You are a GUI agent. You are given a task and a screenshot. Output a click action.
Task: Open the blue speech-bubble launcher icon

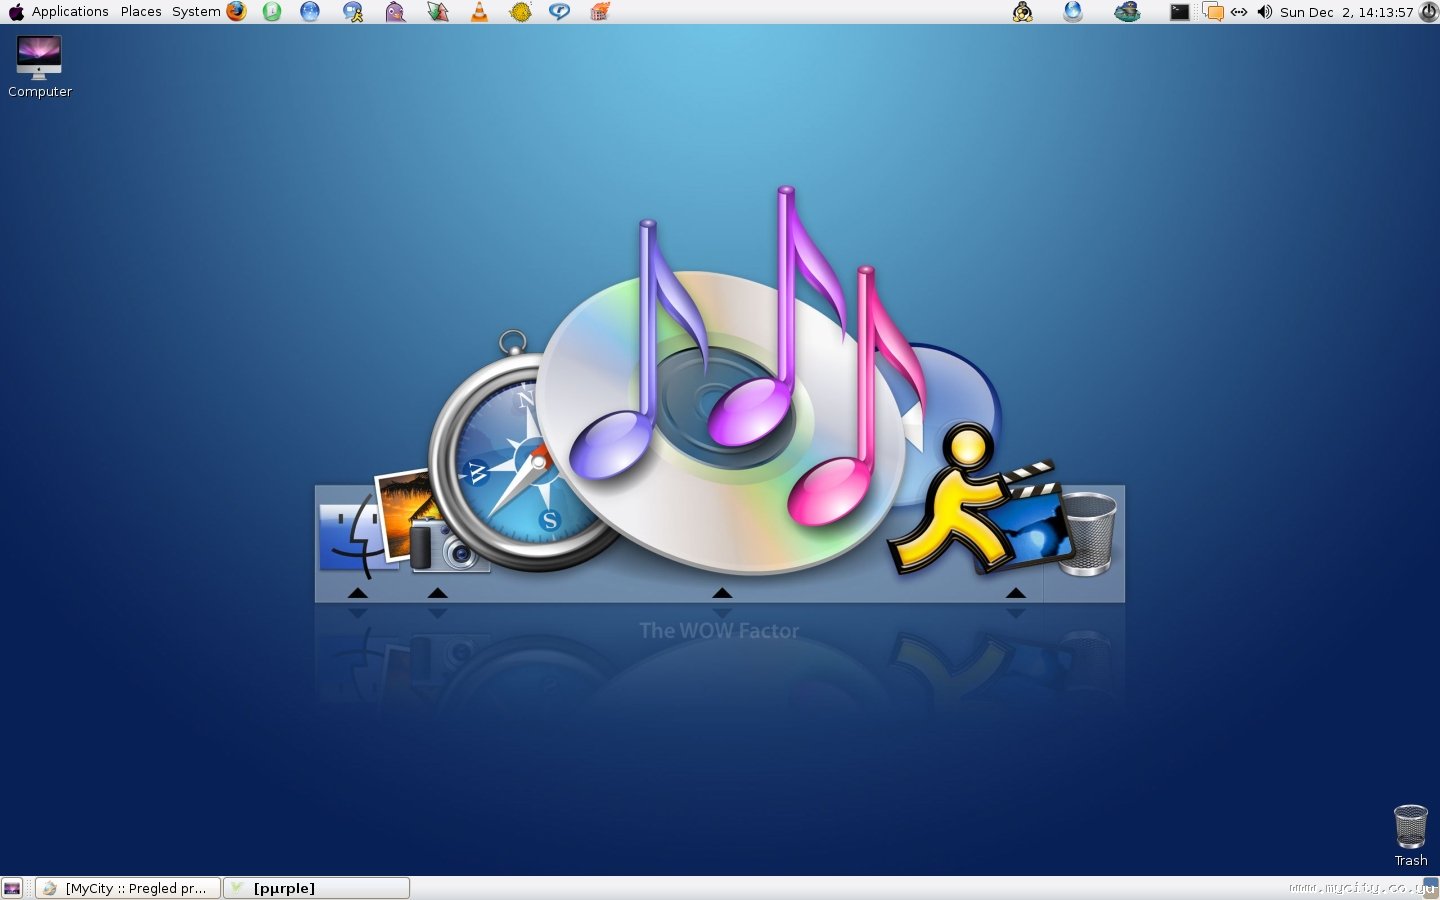point(560,12)
